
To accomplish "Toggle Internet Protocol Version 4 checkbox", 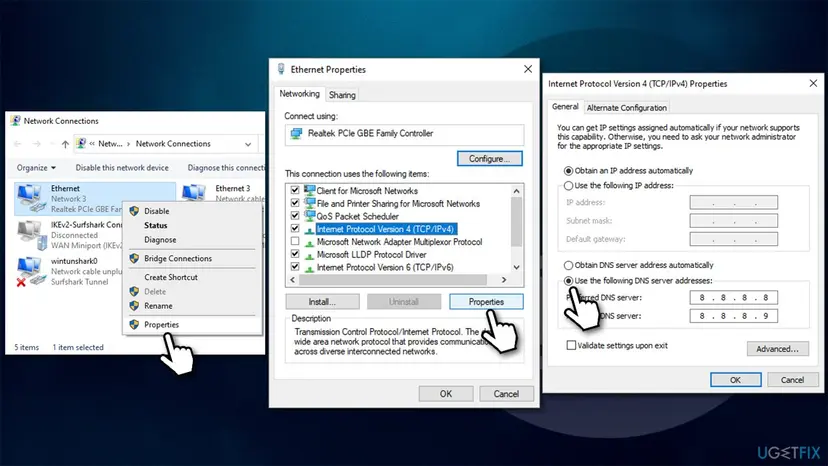I will [x=295, y=229].
